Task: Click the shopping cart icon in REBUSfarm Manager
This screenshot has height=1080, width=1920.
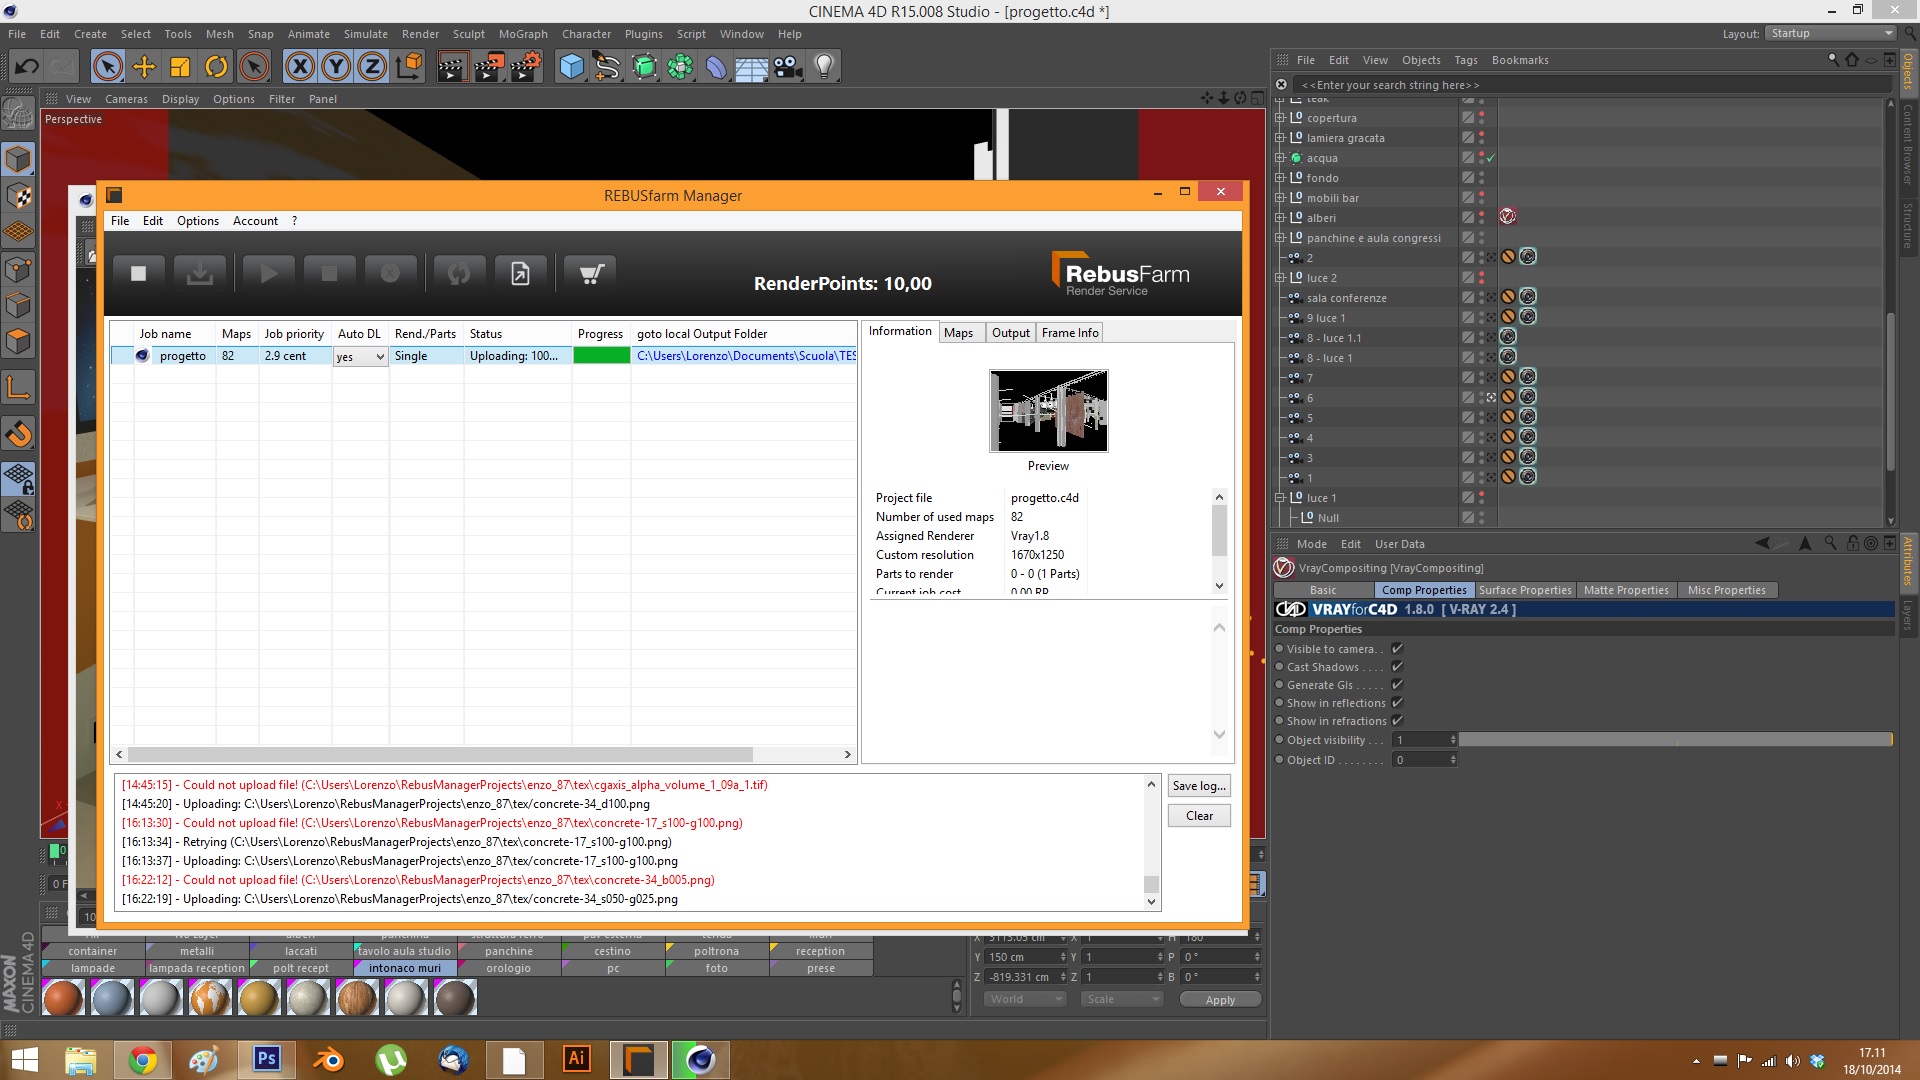Action: tap(590, 273)
